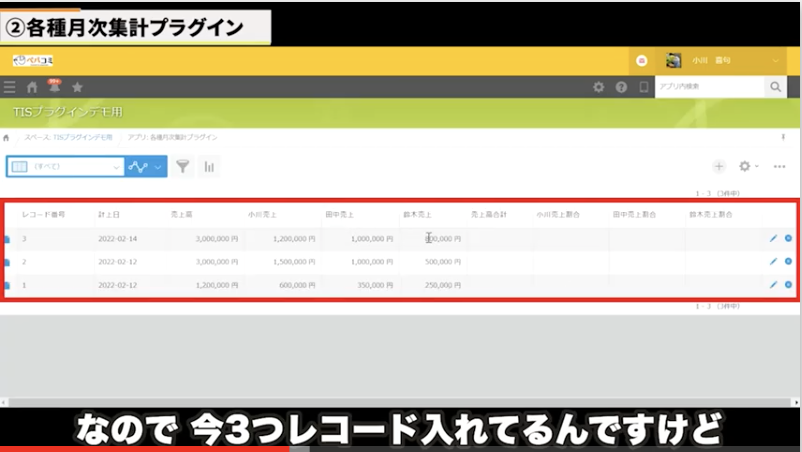Open the filter funnel icon
Screen dimensions: 802x452
point(183,166)
